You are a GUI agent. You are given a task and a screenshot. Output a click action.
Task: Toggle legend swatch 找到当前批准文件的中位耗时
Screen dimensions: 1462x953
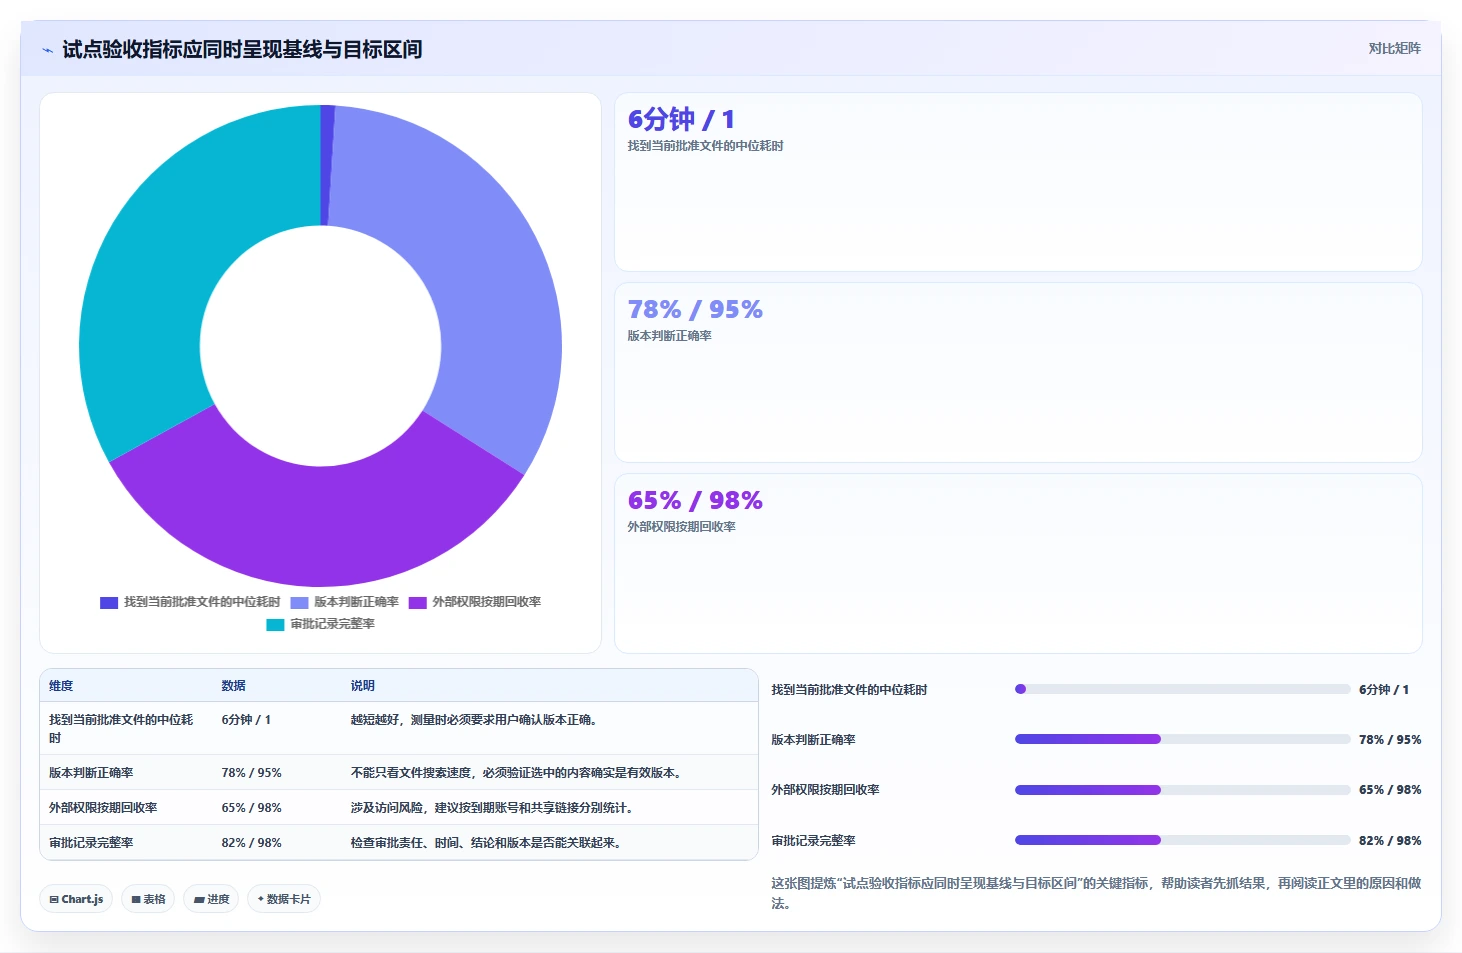109,603
